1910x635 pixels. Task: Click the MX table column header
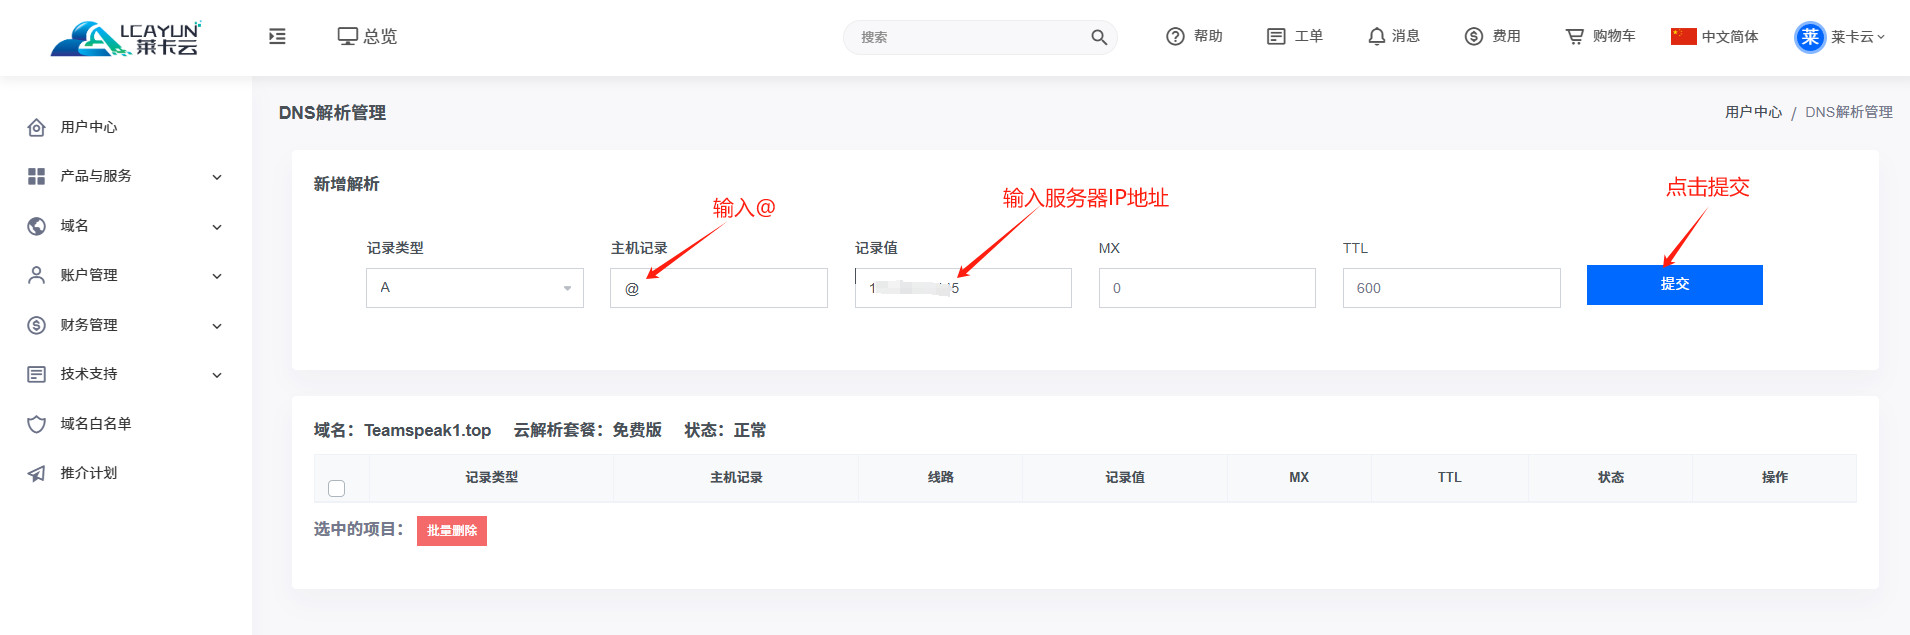(1299, 478)
